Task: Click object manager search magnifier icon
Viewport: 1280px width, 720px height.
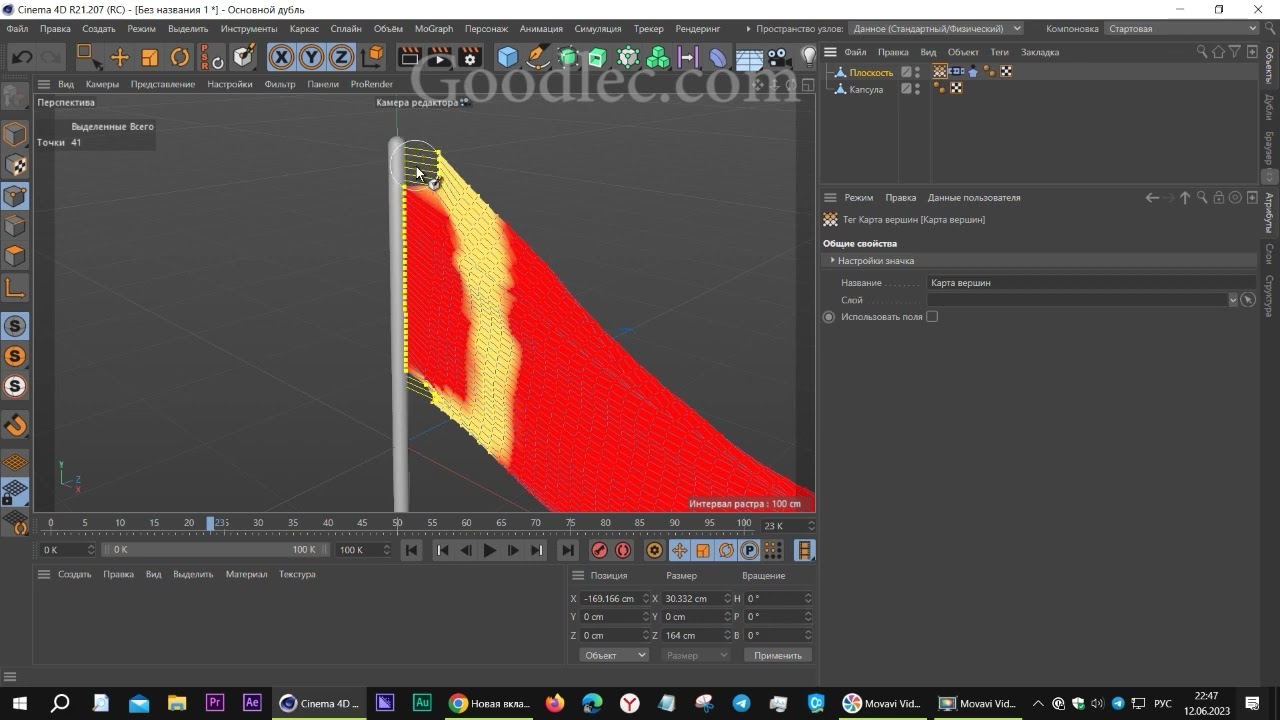Action: pyautogui.click(x=1203, y=52)
